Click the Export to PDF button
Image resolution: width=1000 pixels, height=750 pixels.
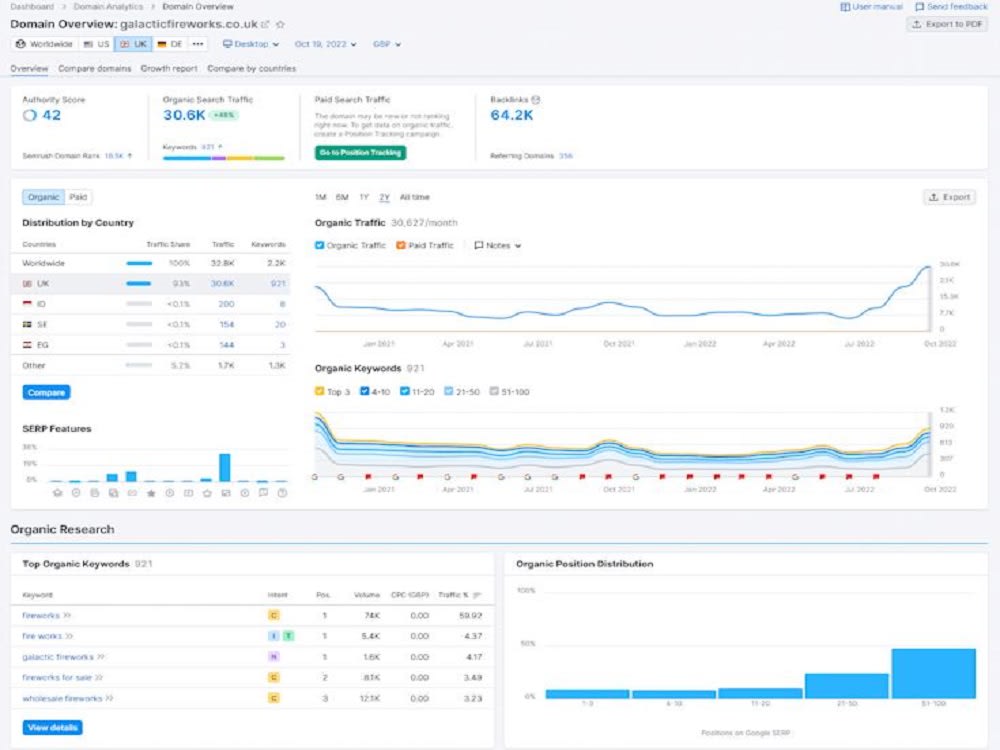tap(947, 24)
